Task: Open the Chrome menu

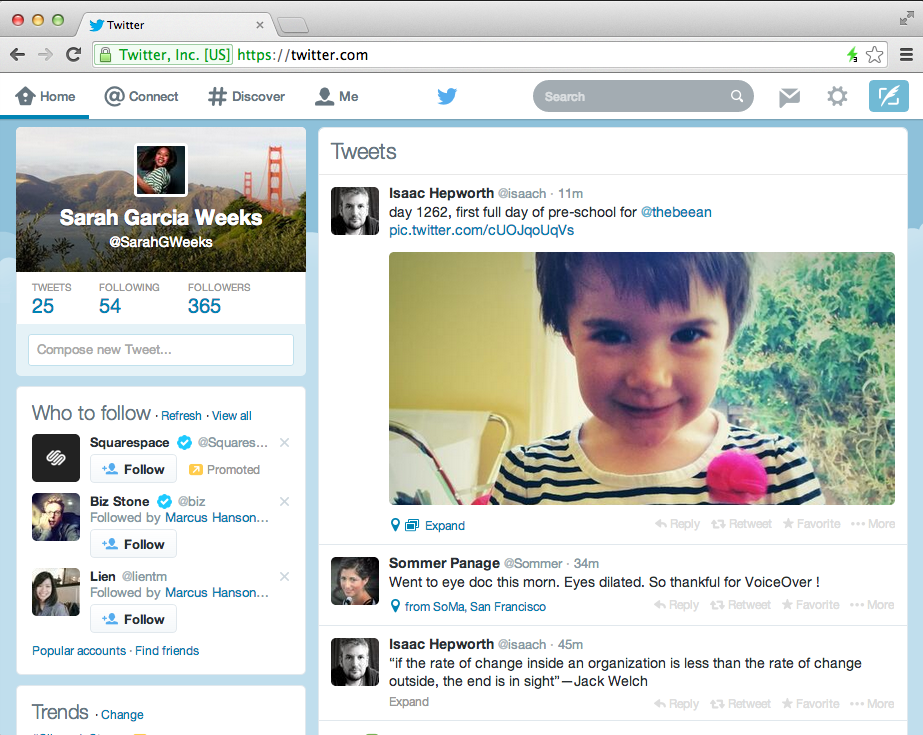Action: point(908,54)
